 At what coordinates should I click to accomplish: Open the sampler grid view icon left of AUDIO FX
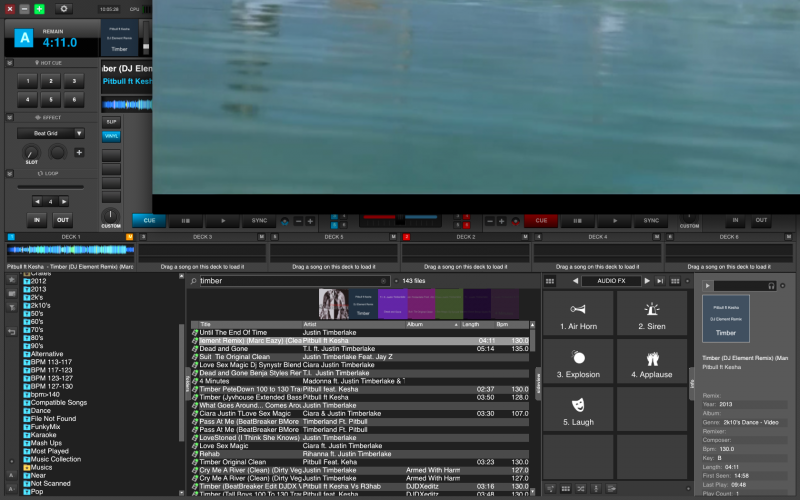549,281
